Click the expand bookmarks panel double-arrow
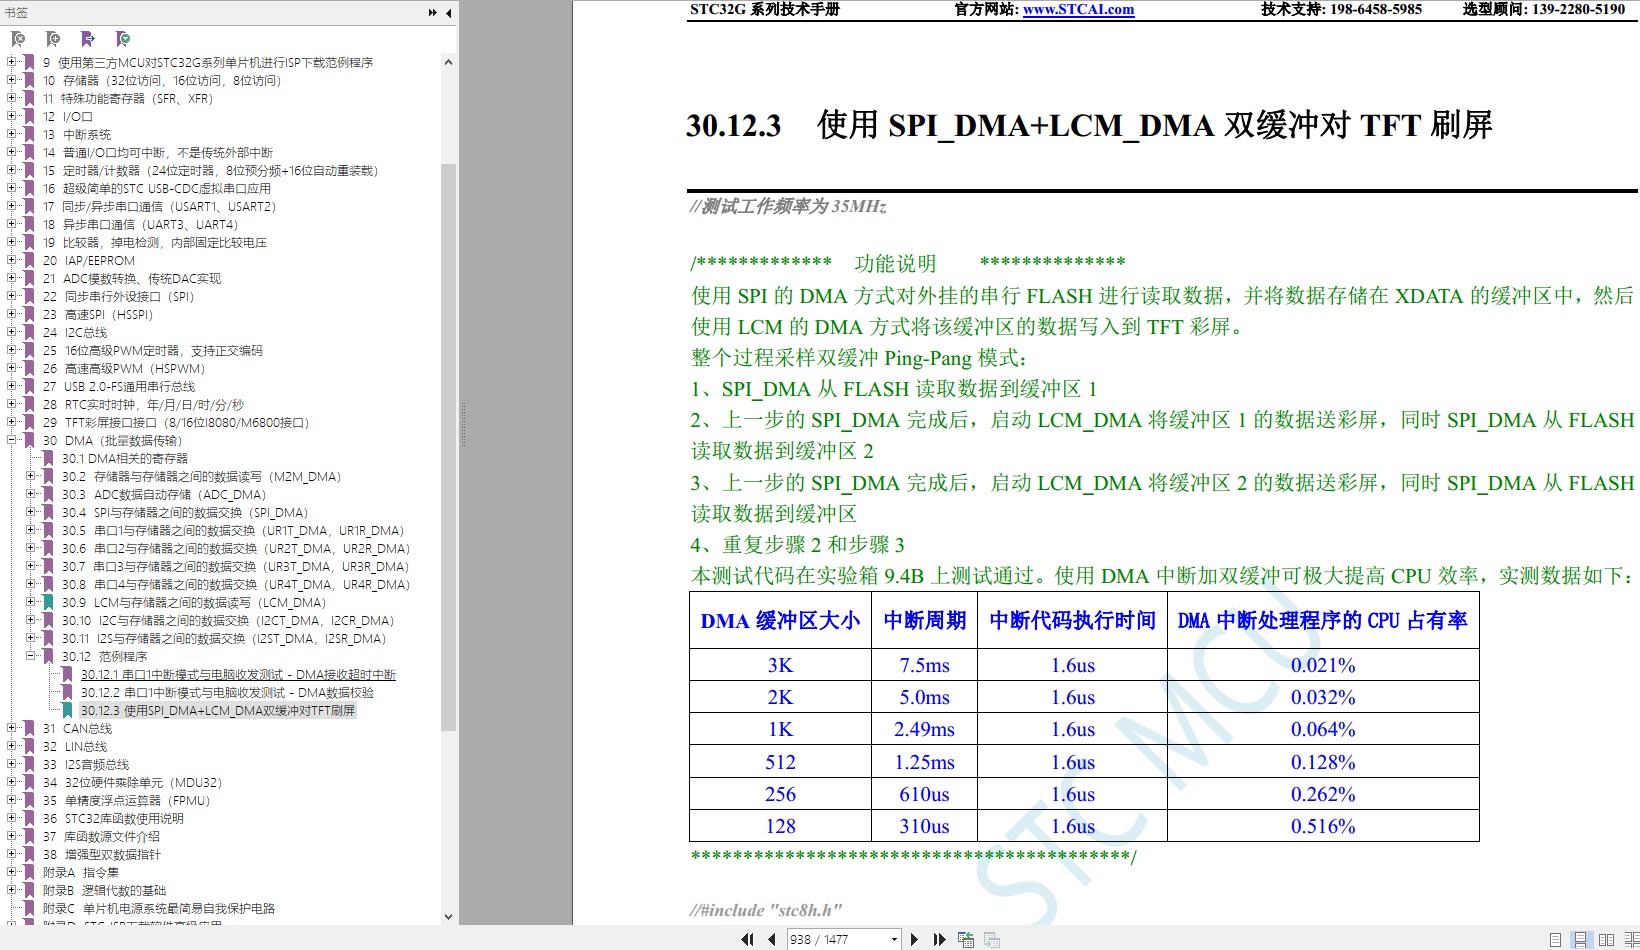1640x950 pixels. [433, 13]
